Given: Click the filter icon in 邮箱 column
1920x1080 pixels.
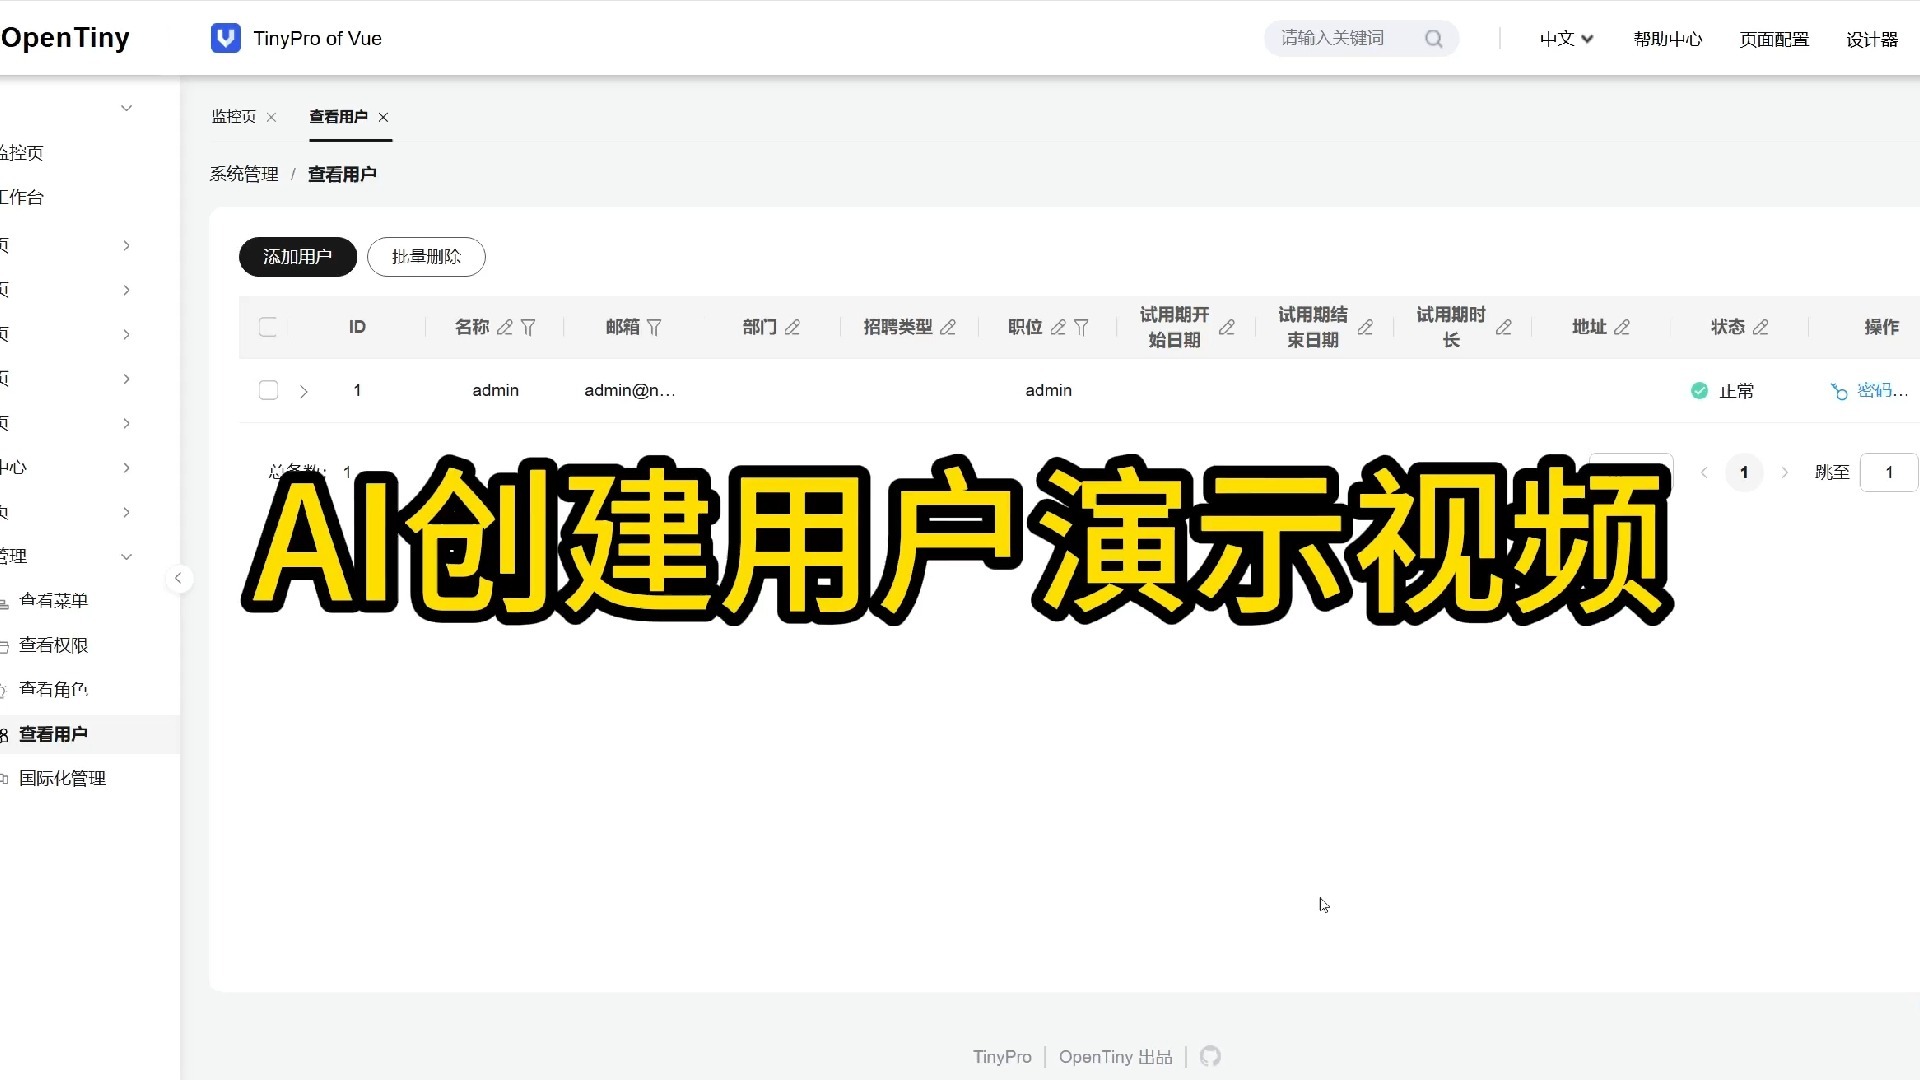Looking at the screenshot, I should coord(654,327).
